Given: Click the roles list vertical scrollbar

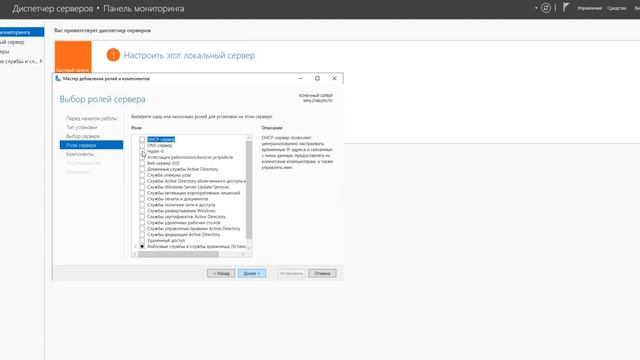Looking at the screenshot, I should 249,190.
